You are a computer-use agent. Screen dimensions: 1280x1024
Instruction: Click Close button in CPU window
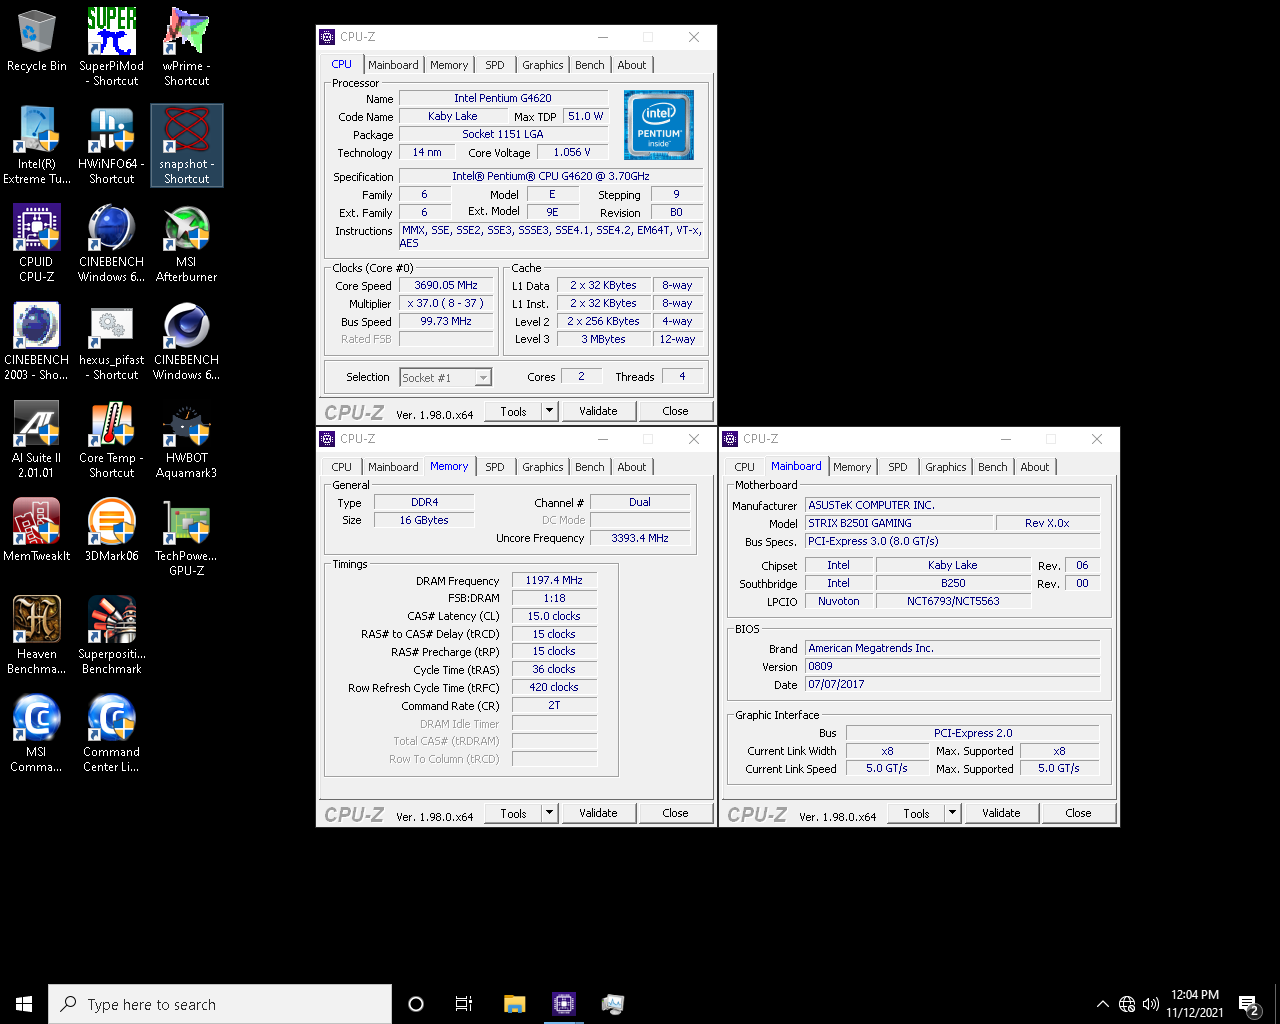point(675,411)
